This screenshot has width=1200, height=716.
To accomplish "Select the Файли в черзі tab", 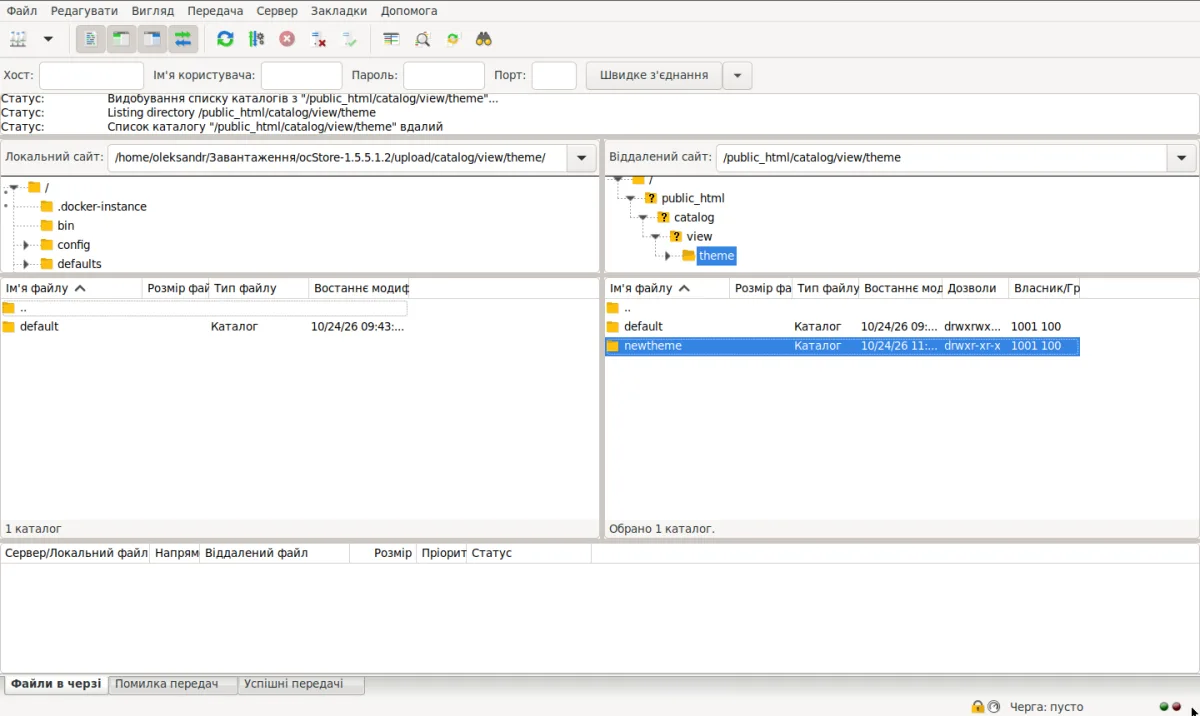I will coord(56,684).
